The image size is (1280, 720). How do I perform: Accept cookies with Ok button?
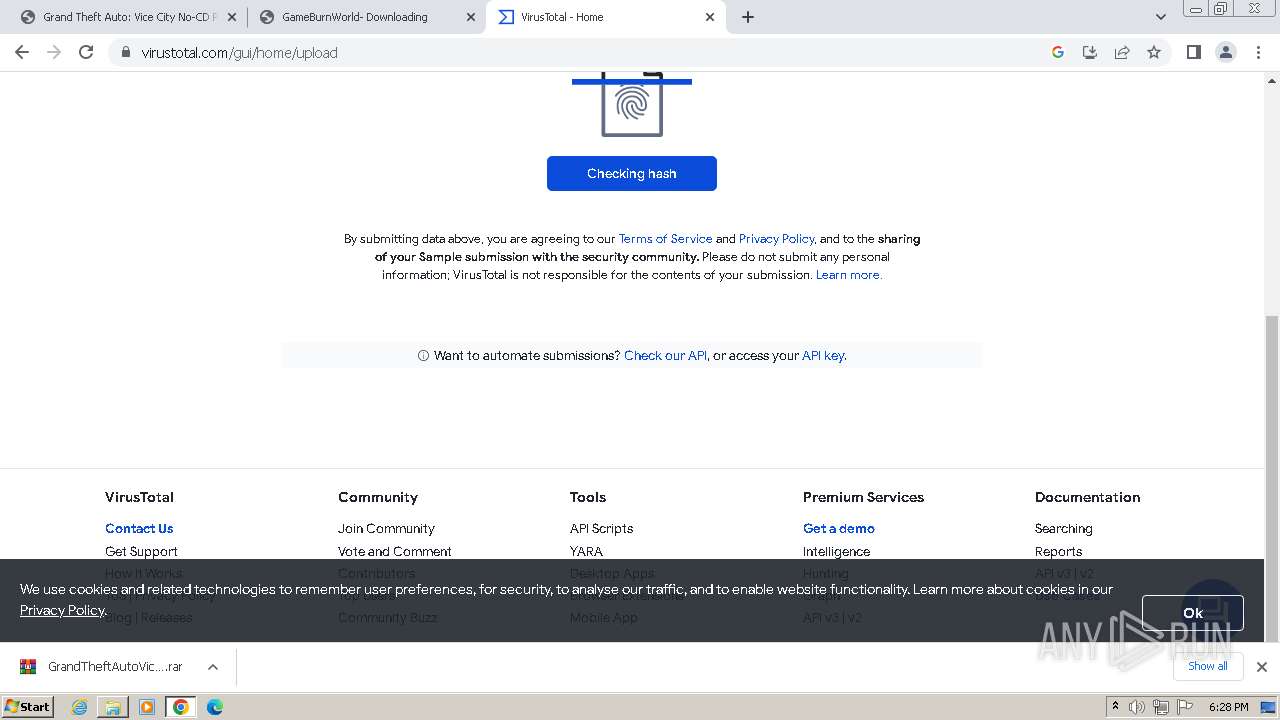[x=1193, y=613]
